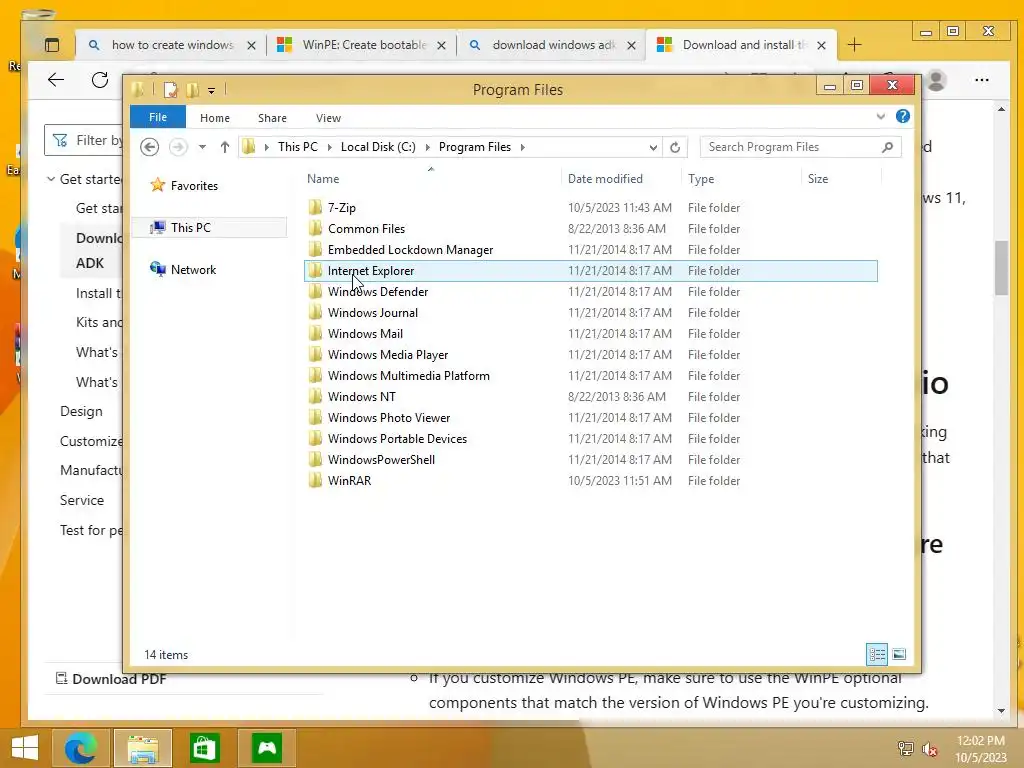
Task: Select WindowsPowerShell folder name
Action: tap(381, 459)
